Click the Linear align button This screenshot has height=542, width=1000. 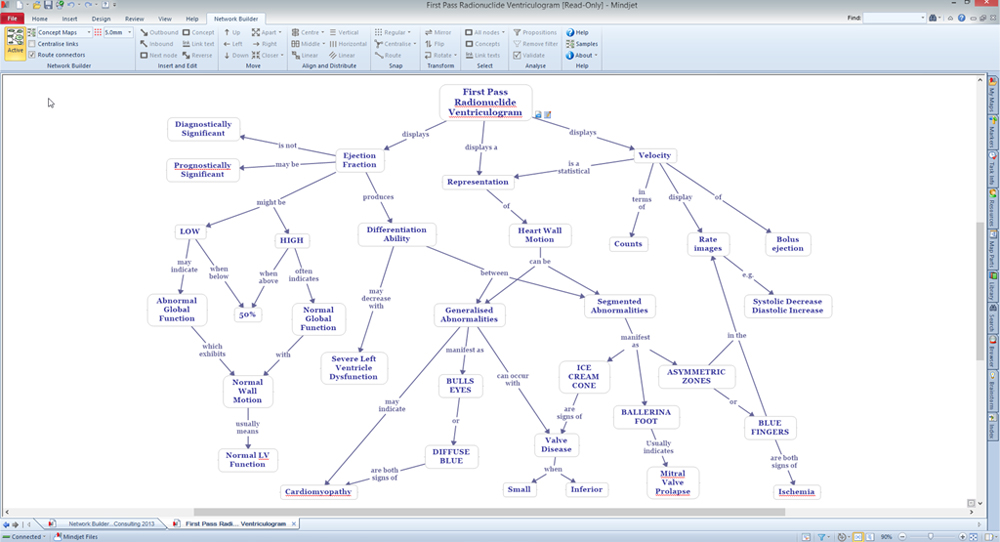pyautogui.click(x=305, y=55)
